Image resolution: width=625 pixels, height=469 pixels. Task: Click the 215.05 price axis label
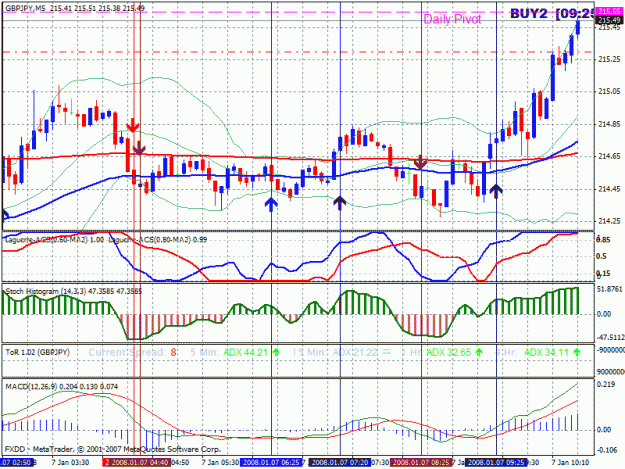click(x=609, y=91)
